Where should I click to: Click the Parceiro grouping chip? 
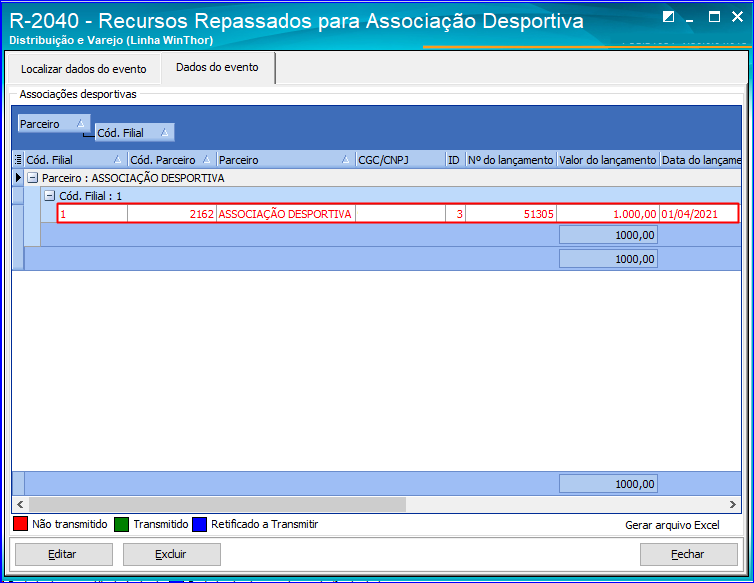[53, 124]
